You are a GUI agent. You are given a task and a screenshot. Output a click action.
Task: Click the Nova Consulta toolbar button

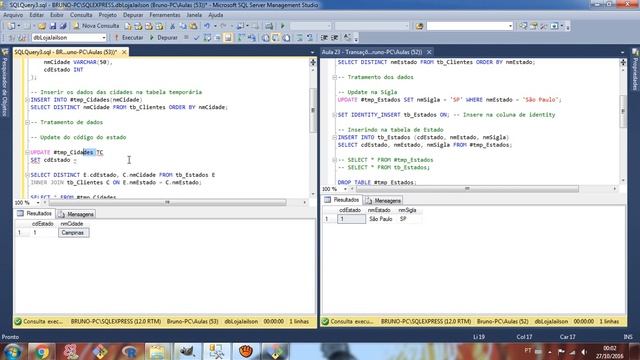click(96, 26)
